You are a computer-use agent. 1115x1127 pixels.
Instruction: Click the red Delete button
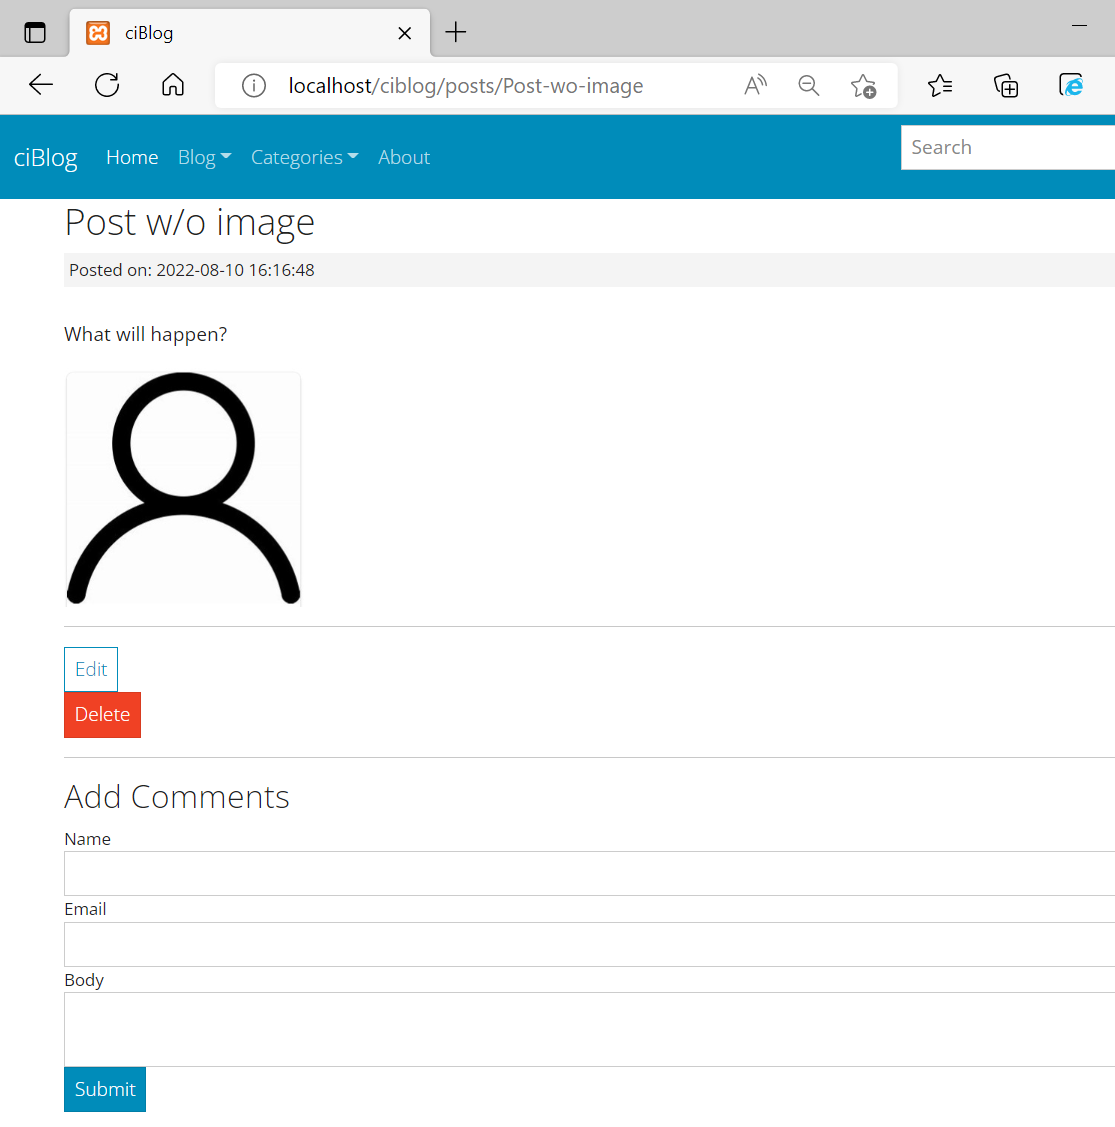pyautogui.click(x=102, y=714)
